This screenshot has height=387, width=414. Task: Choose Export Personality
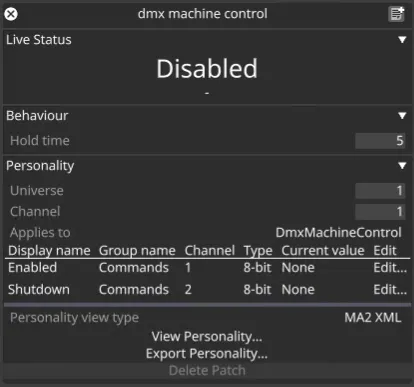coord(207,354)
